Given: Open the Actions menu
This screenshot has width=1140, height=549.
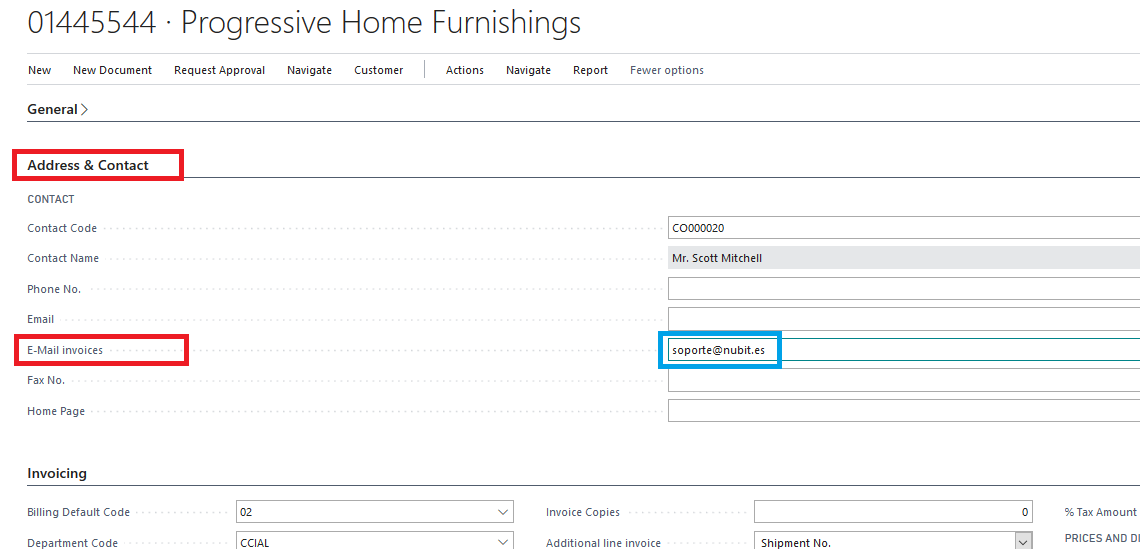Looking at the screenshot, I should (x=465, y=70).
